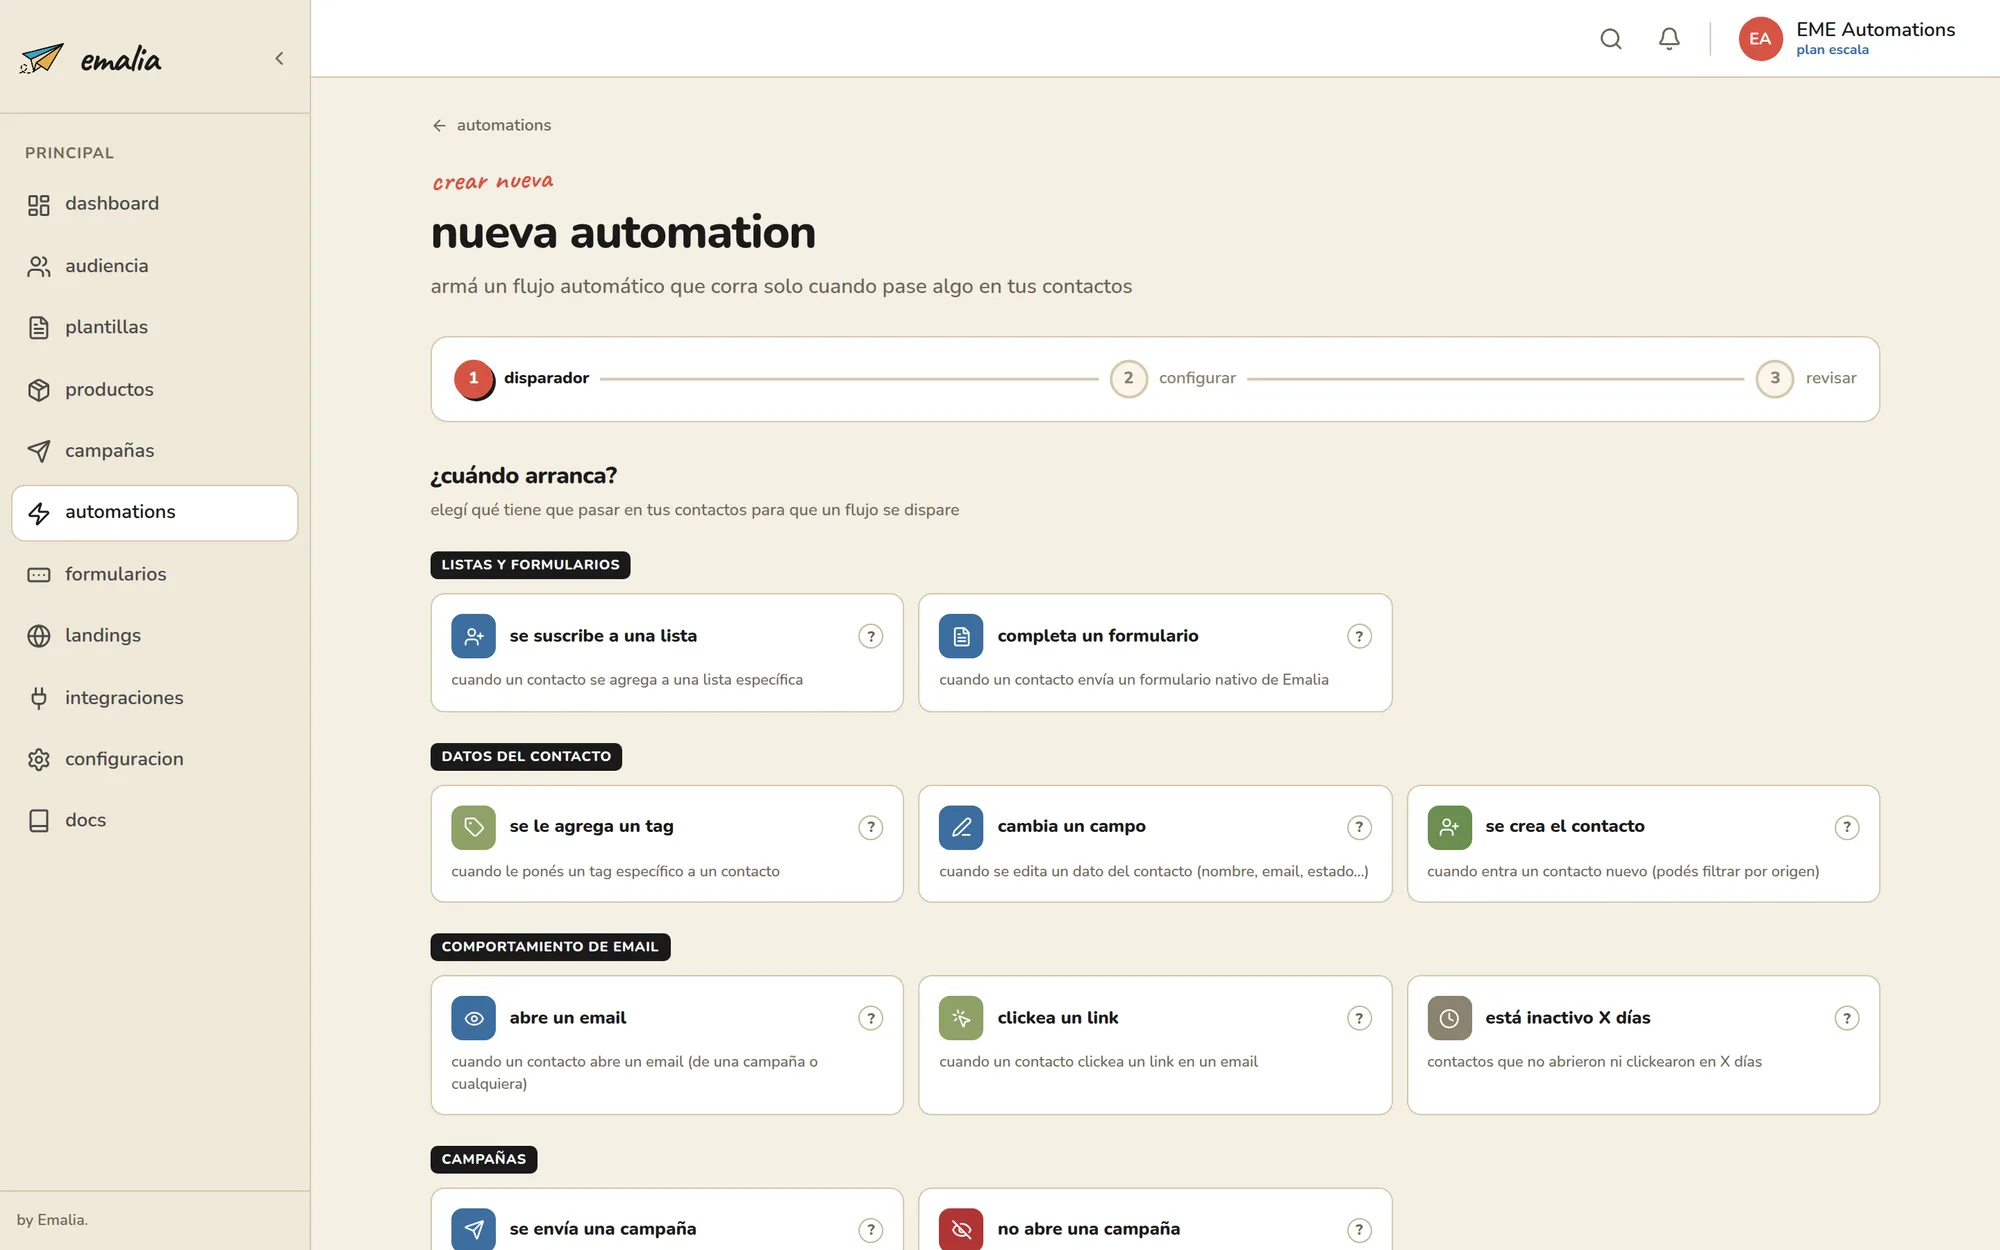Open help for clickea un link

pyautogui.click(x=1359, y=1018)
